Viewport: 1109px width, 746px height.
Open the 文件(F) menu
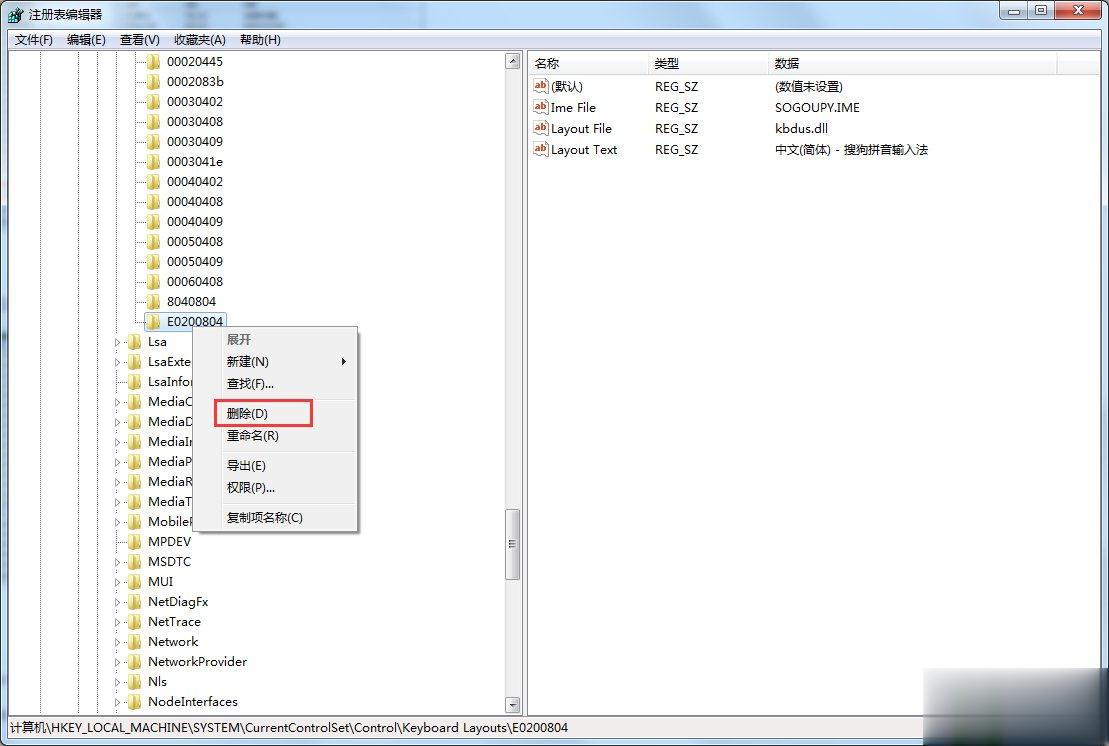34,40
